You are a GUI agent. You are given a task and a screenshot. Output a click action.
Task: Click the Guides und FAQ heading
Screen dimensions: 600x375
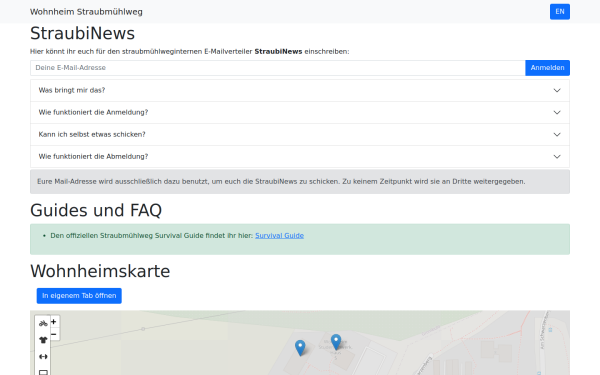coord(96,210)
